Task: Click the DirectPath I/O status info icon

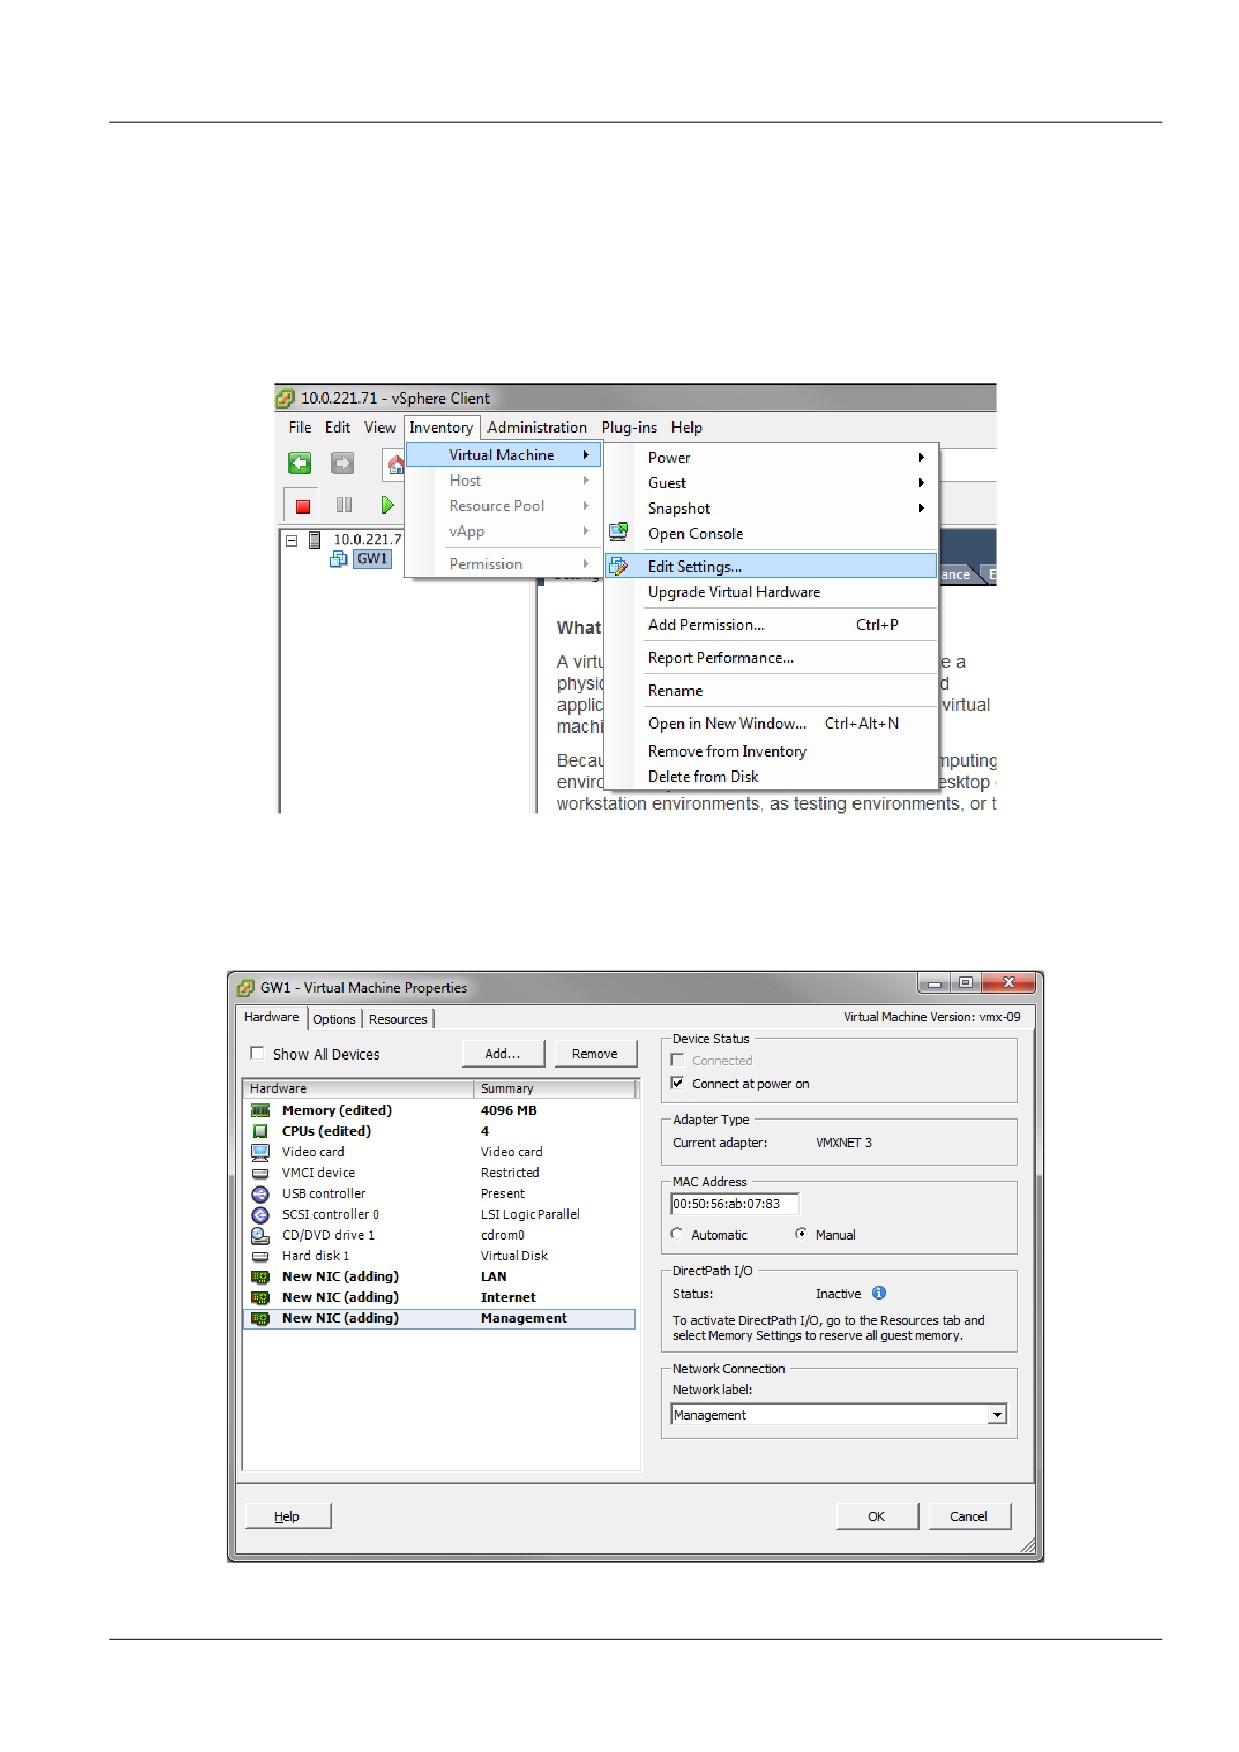Action: [879, 1293]
